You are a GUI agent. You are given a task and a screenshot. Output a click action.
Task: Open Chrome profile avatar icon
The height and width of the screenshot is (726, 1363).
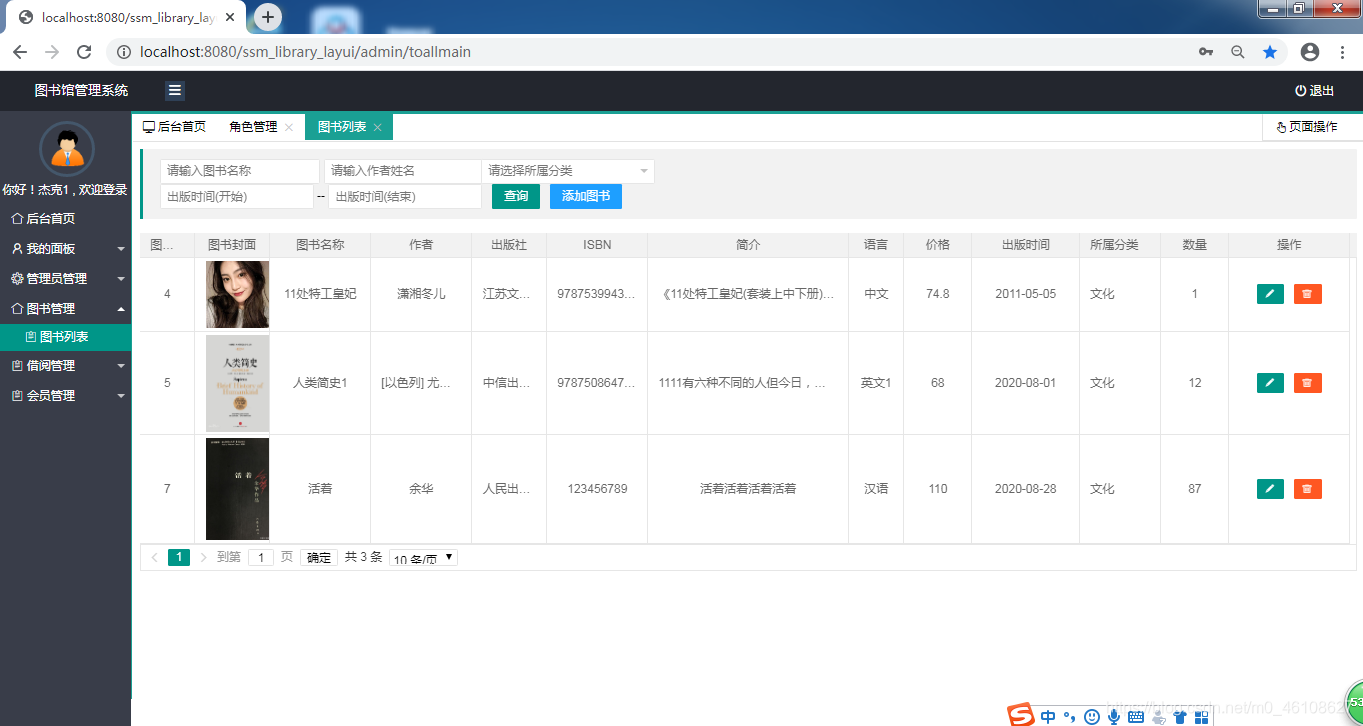(1310, 52)
